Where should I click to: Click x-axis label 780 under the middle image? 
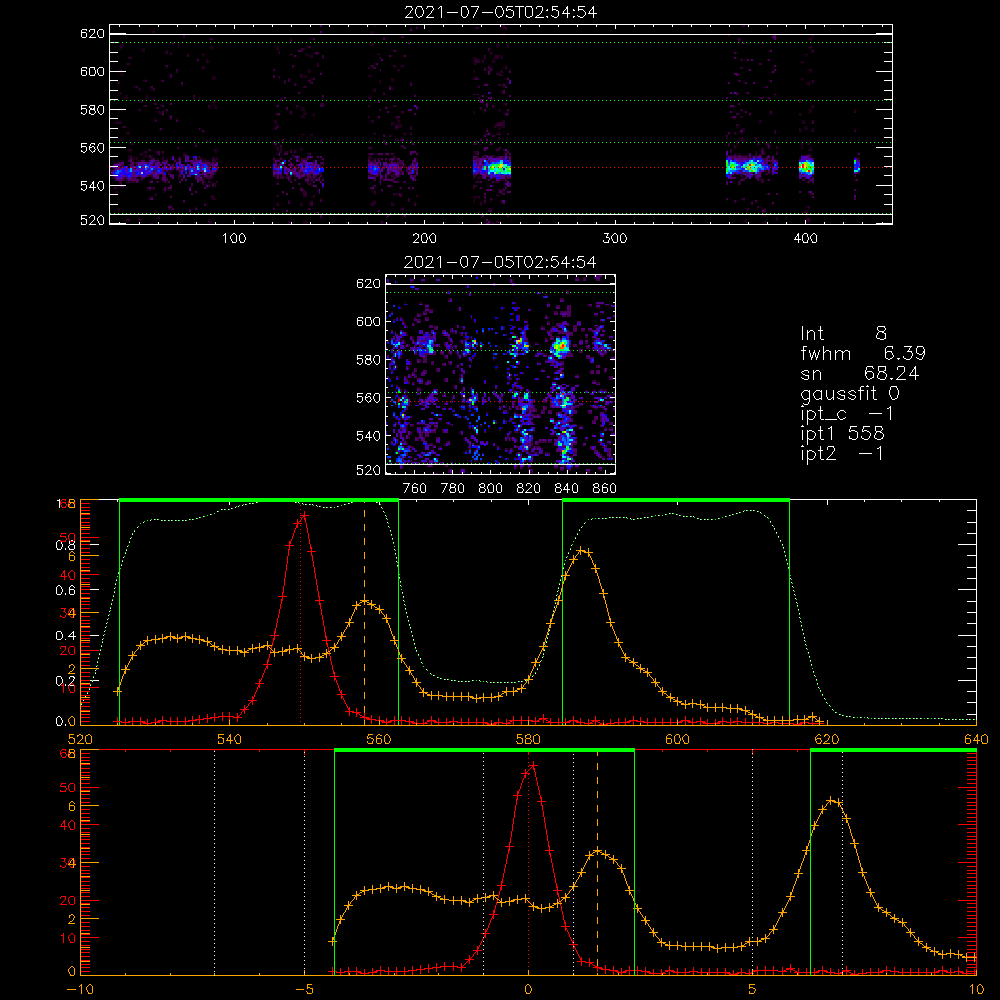tap(453, 489)
